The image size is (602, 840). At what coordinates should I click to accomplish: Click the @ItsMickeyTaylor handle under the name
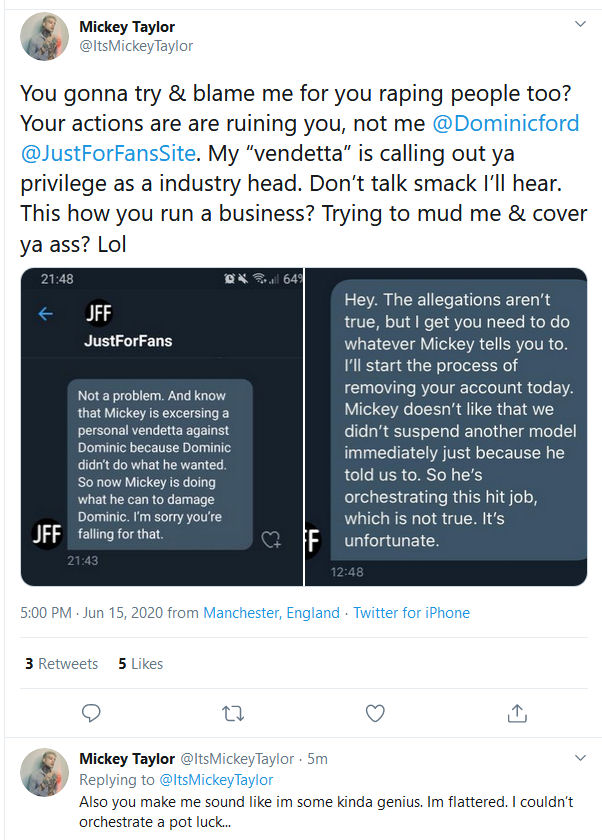coord(136,46)
